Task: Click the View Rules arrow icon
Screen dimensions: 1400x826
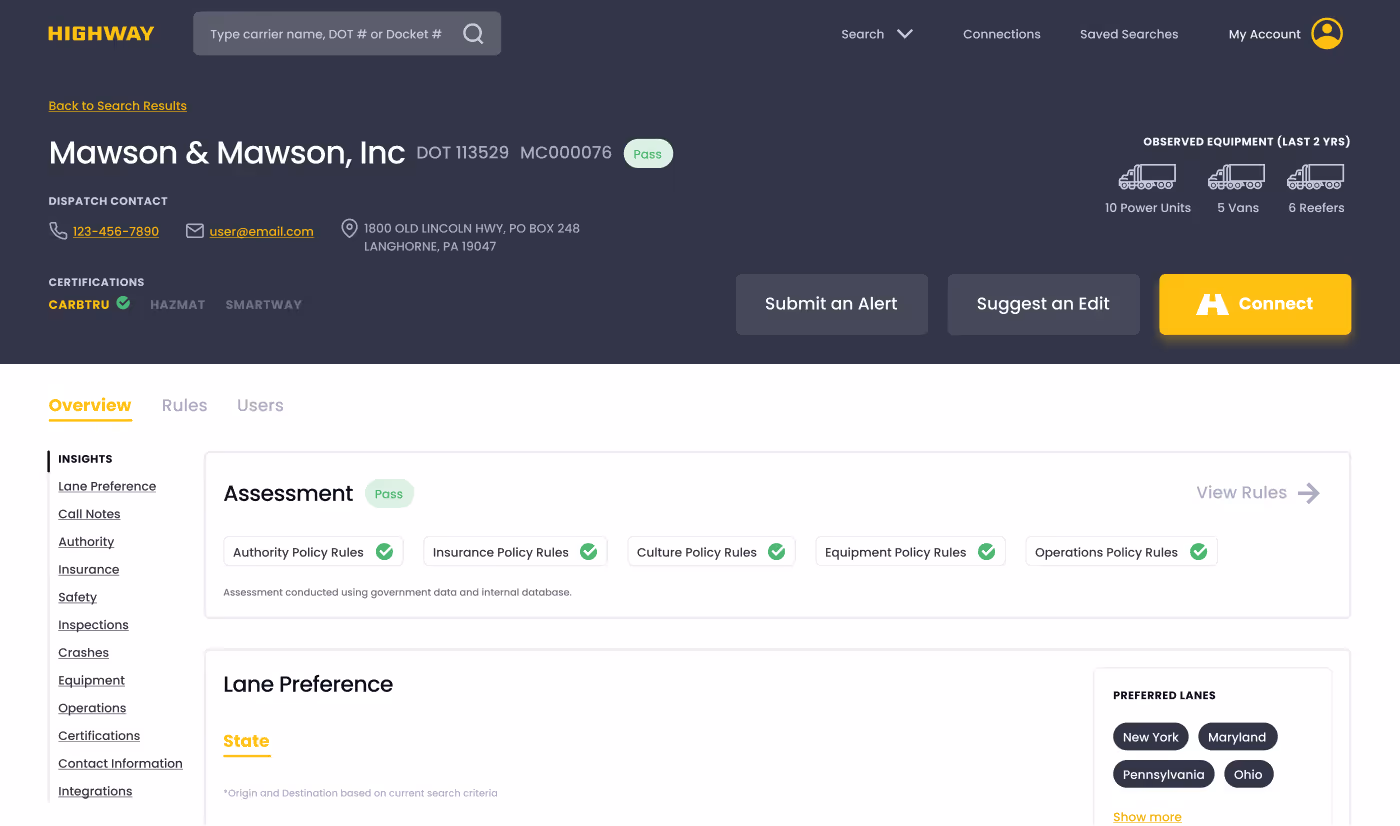Action: pyautogui.click(x=1309, y=493)
